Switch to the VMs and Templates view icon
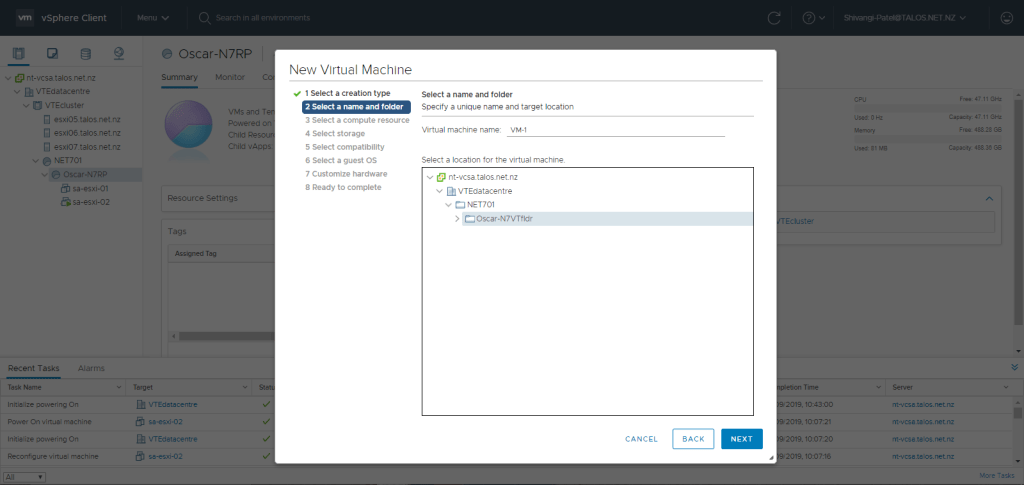The width and height of the screenshot is (1024, 485). tap(52, 53)
